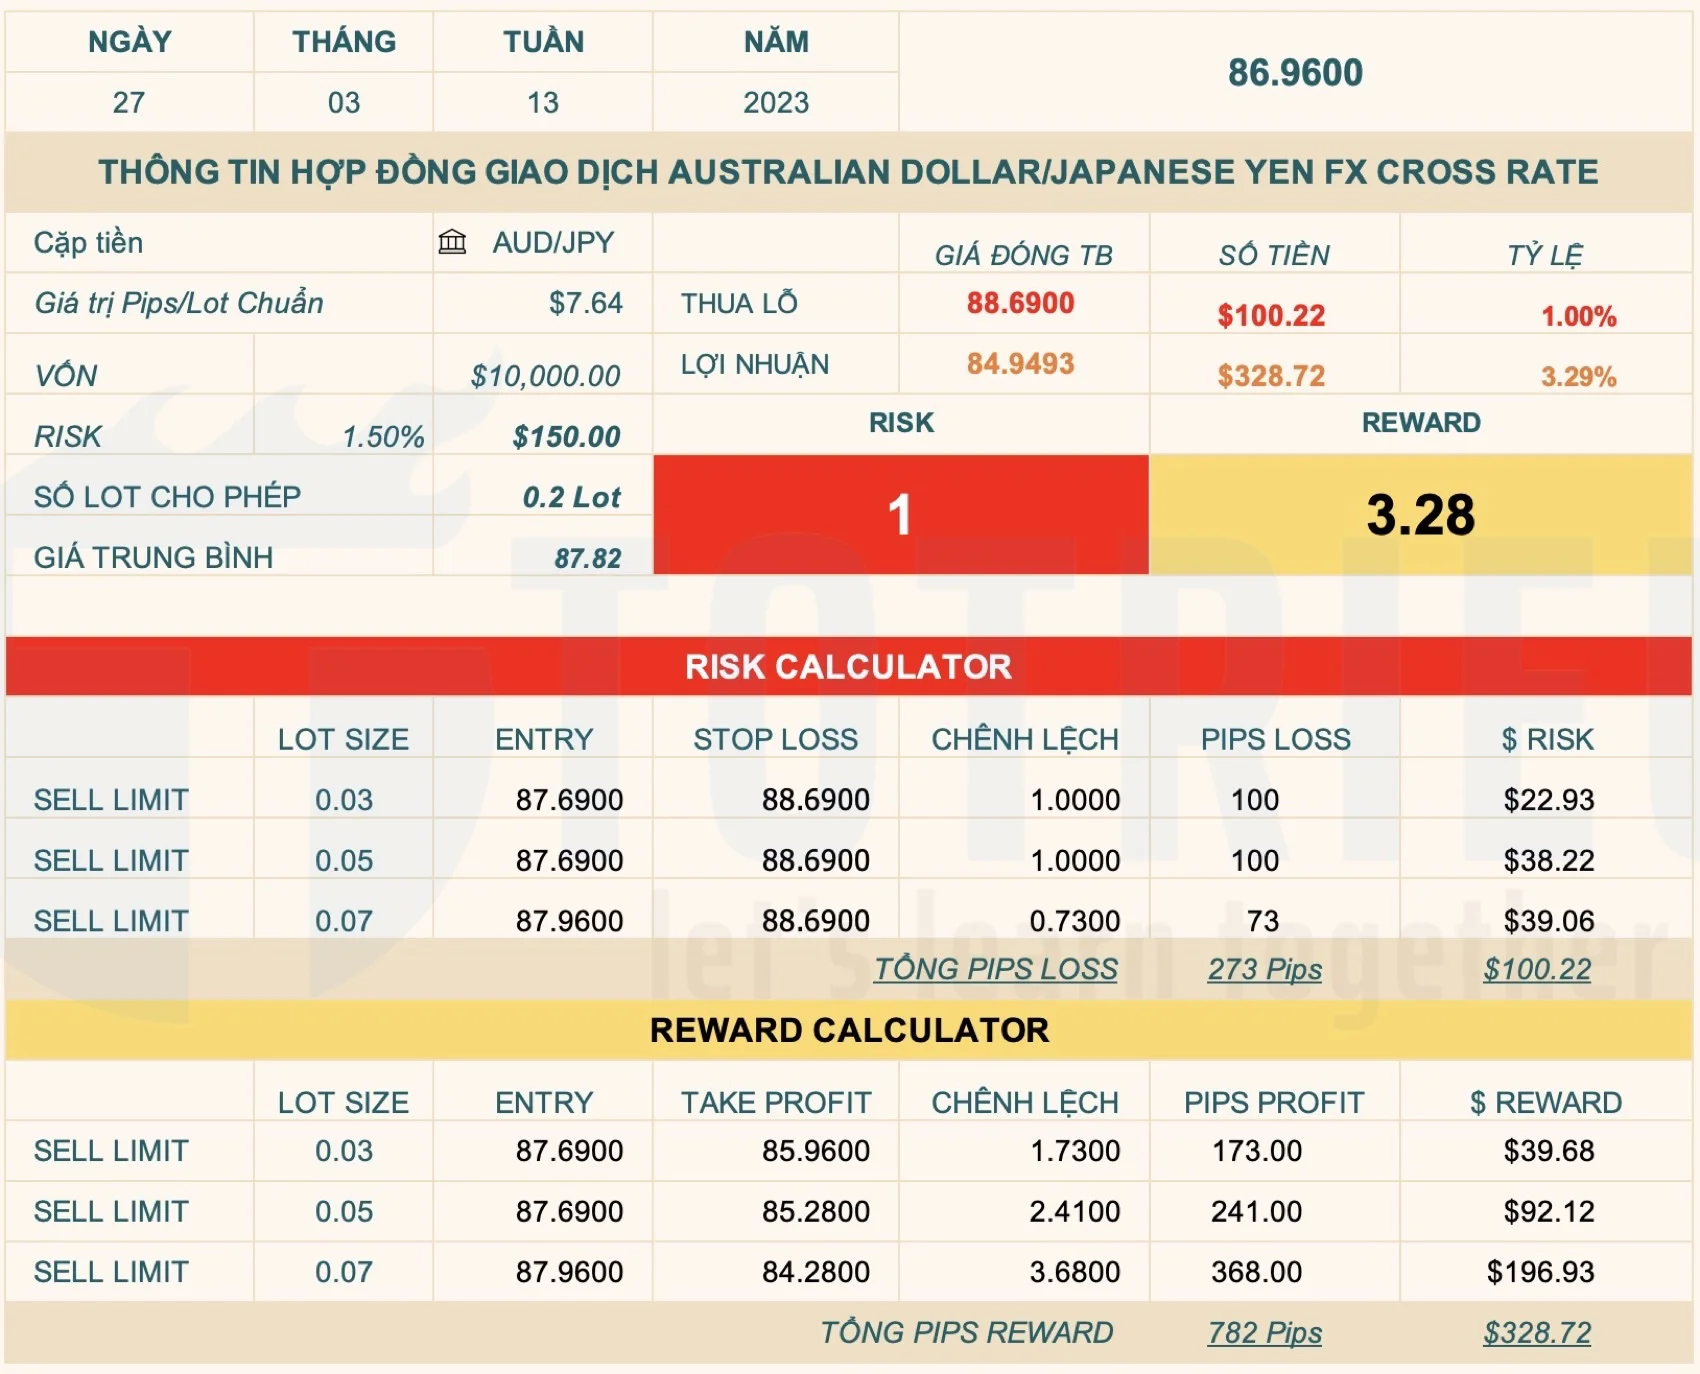
Task: Select the $196.93 reward cell
Action: (x=1540, y=1272)
